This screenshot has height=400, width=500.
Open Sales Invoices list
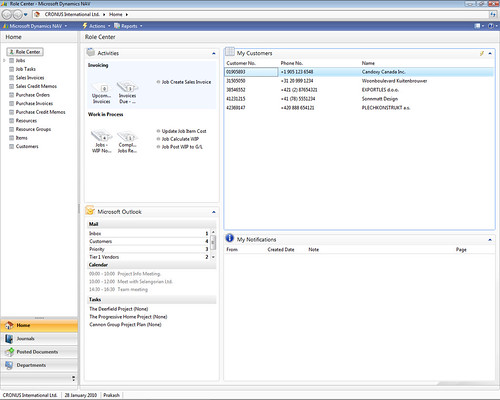tap(30, 78)
